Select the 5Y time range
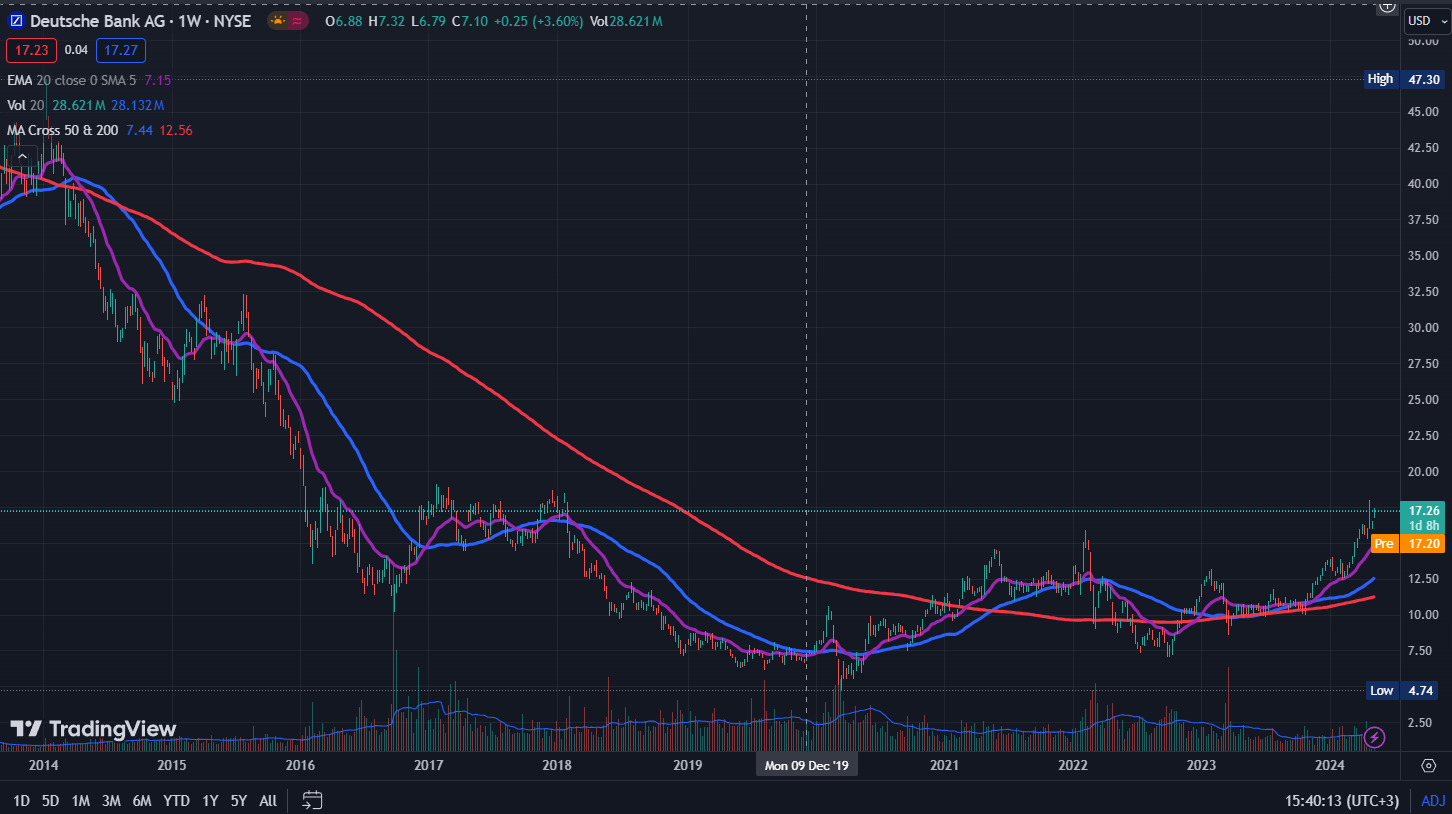The image size is (1452, 814). tap(239, 800)
